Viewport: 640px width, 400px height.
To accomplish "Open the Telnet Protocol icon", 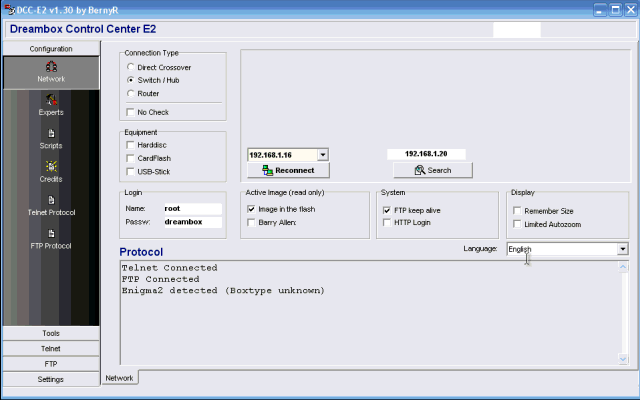I will pos(50,203).
